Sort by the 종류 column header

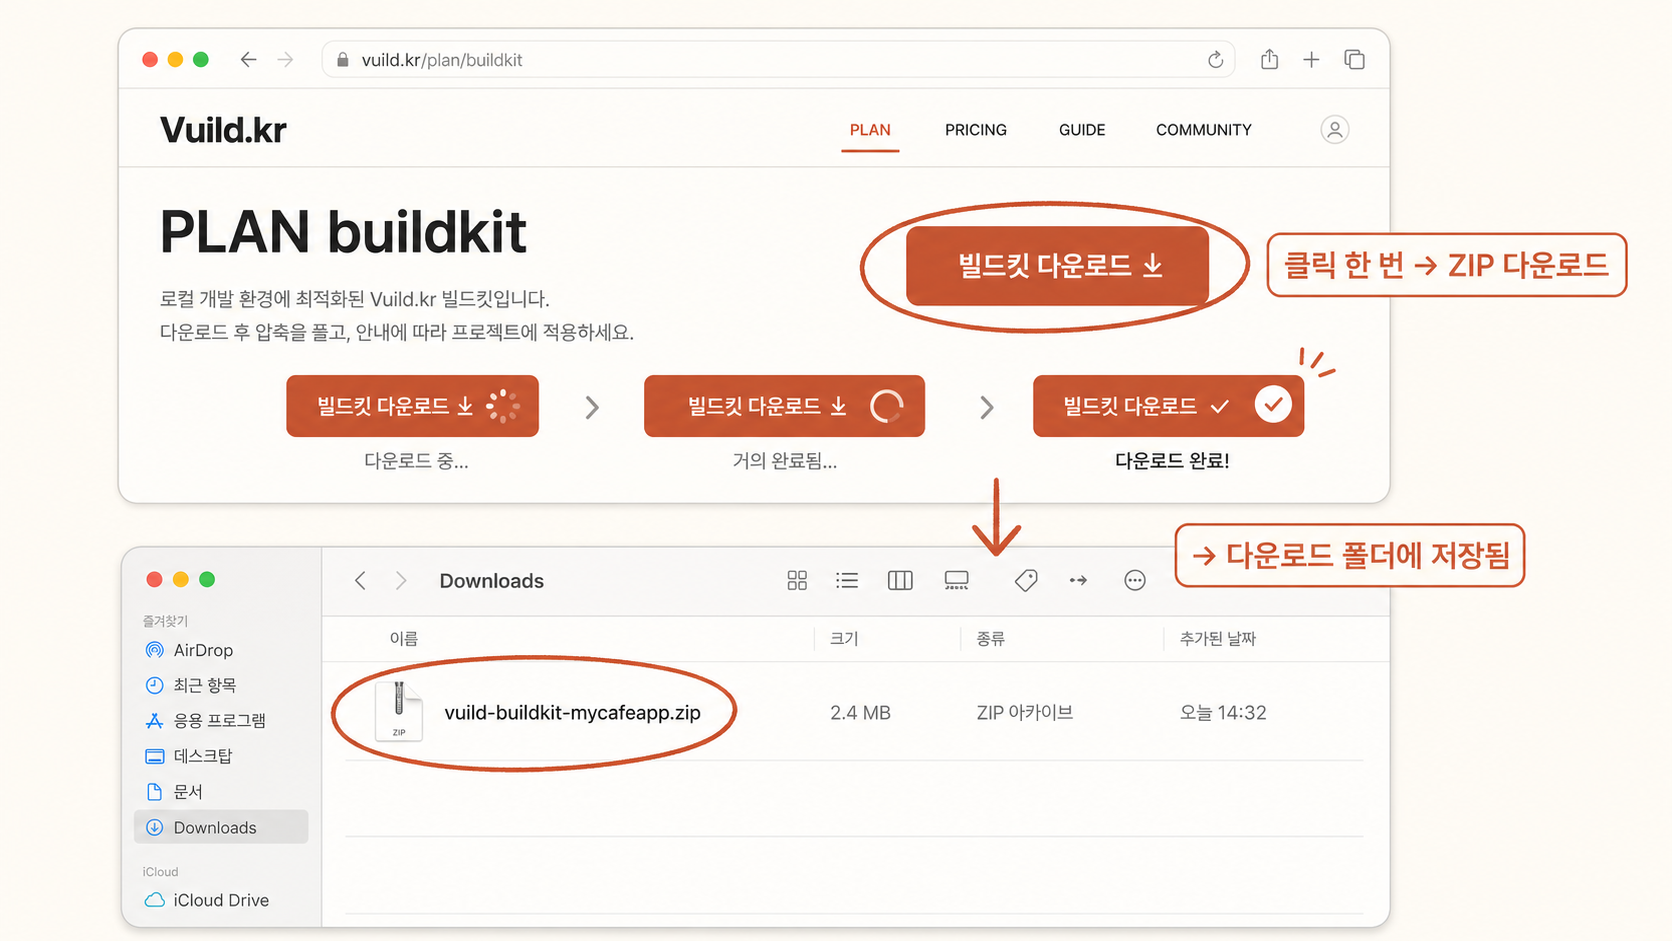(991, 639)
